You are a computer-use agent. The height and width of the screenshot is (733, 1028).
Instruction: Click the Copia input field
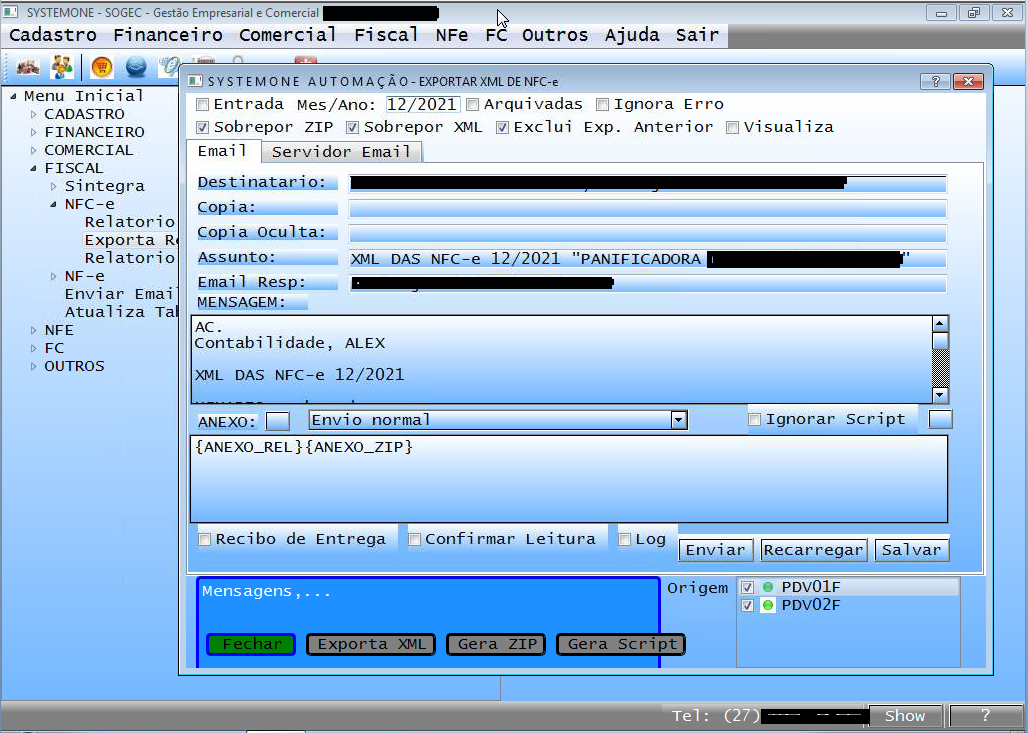coord(648,209)
